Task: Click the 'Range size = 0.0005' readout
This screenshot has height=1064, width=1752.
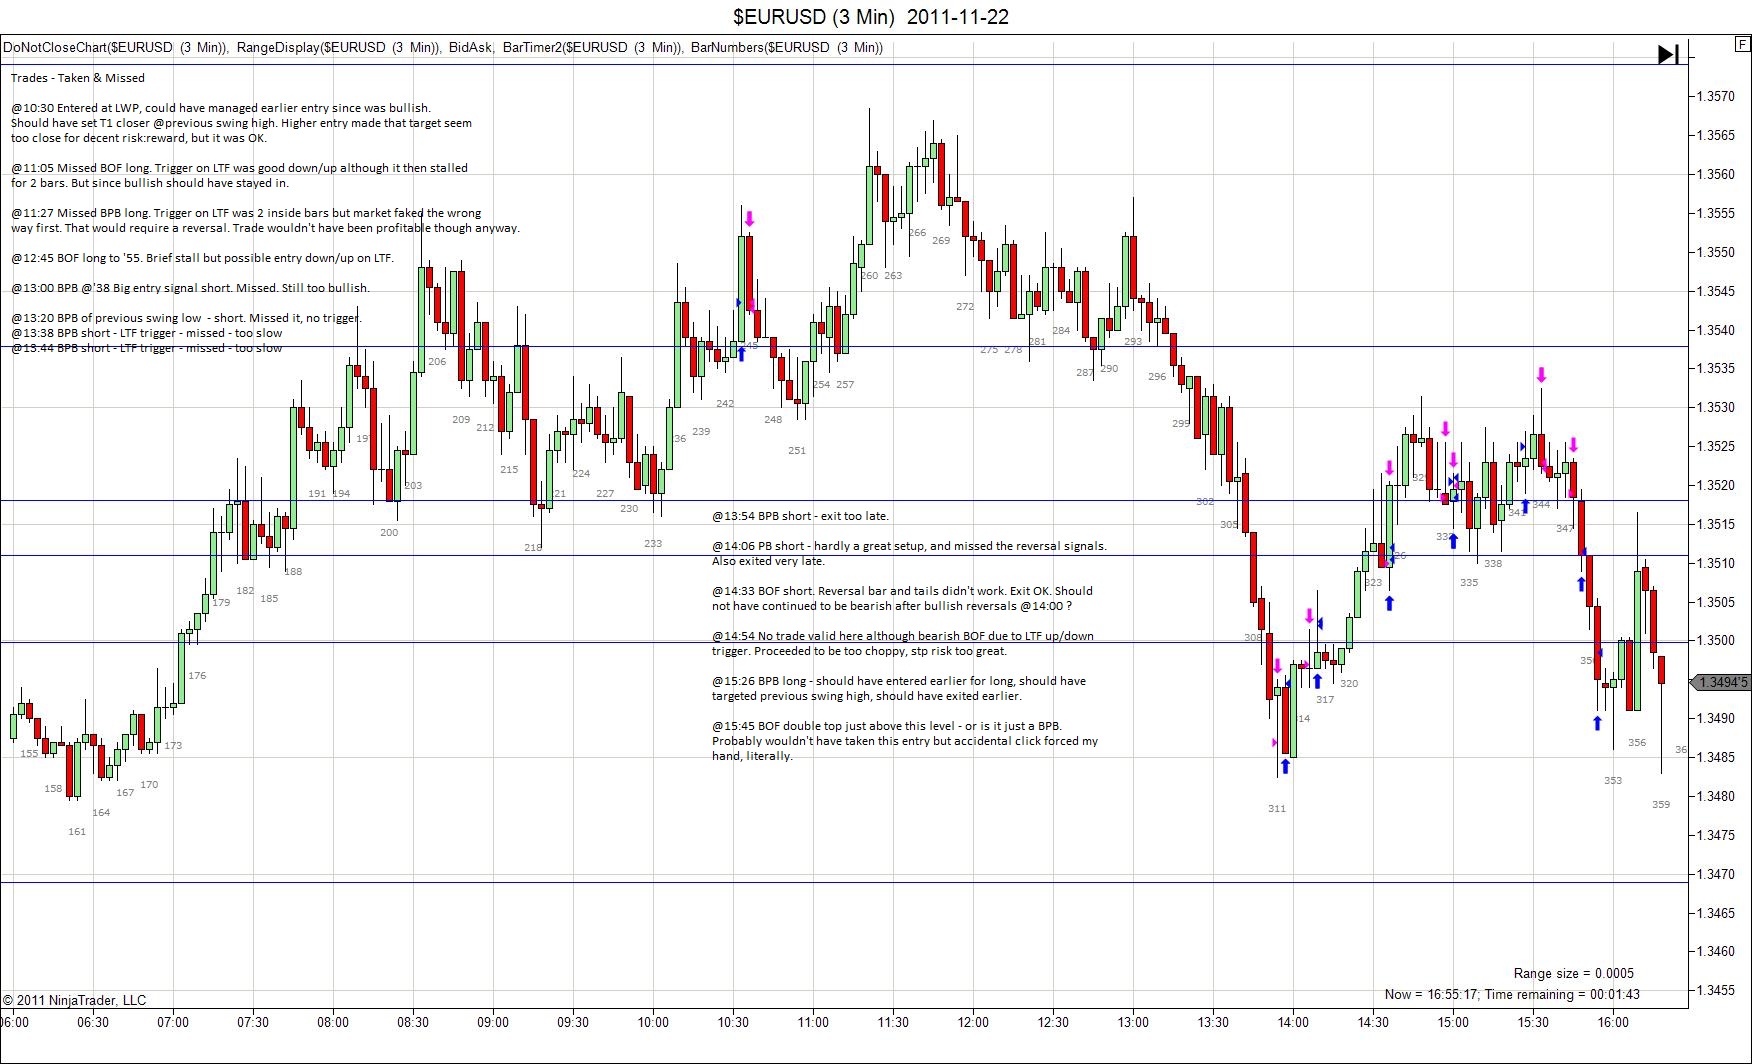Action: (1573, 973)
